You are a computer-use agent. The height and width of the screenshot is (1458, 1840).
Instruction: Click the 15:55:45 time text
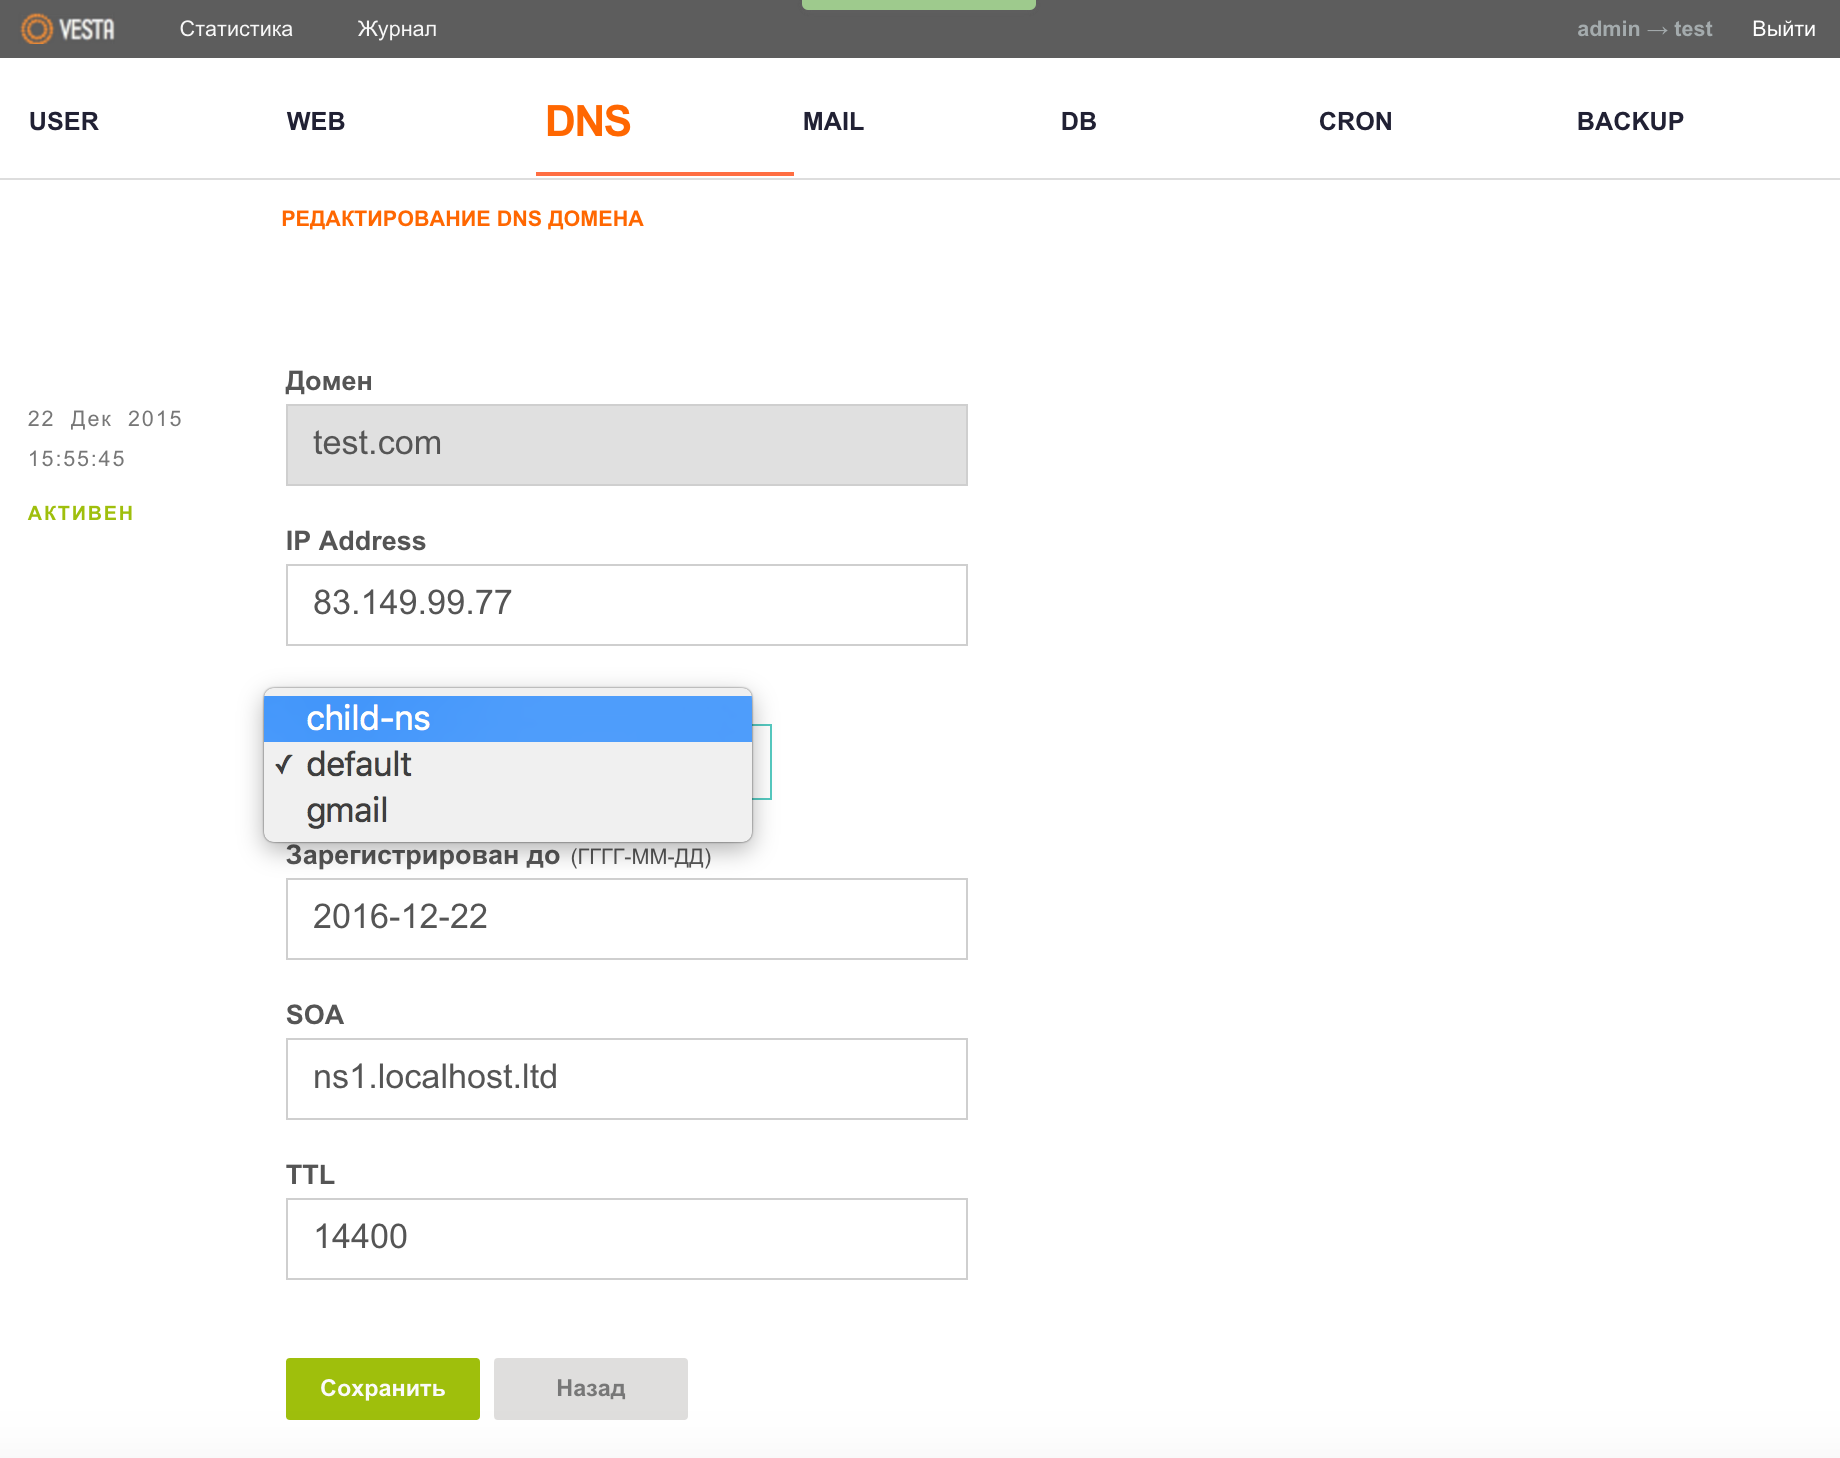click(77, 459)
